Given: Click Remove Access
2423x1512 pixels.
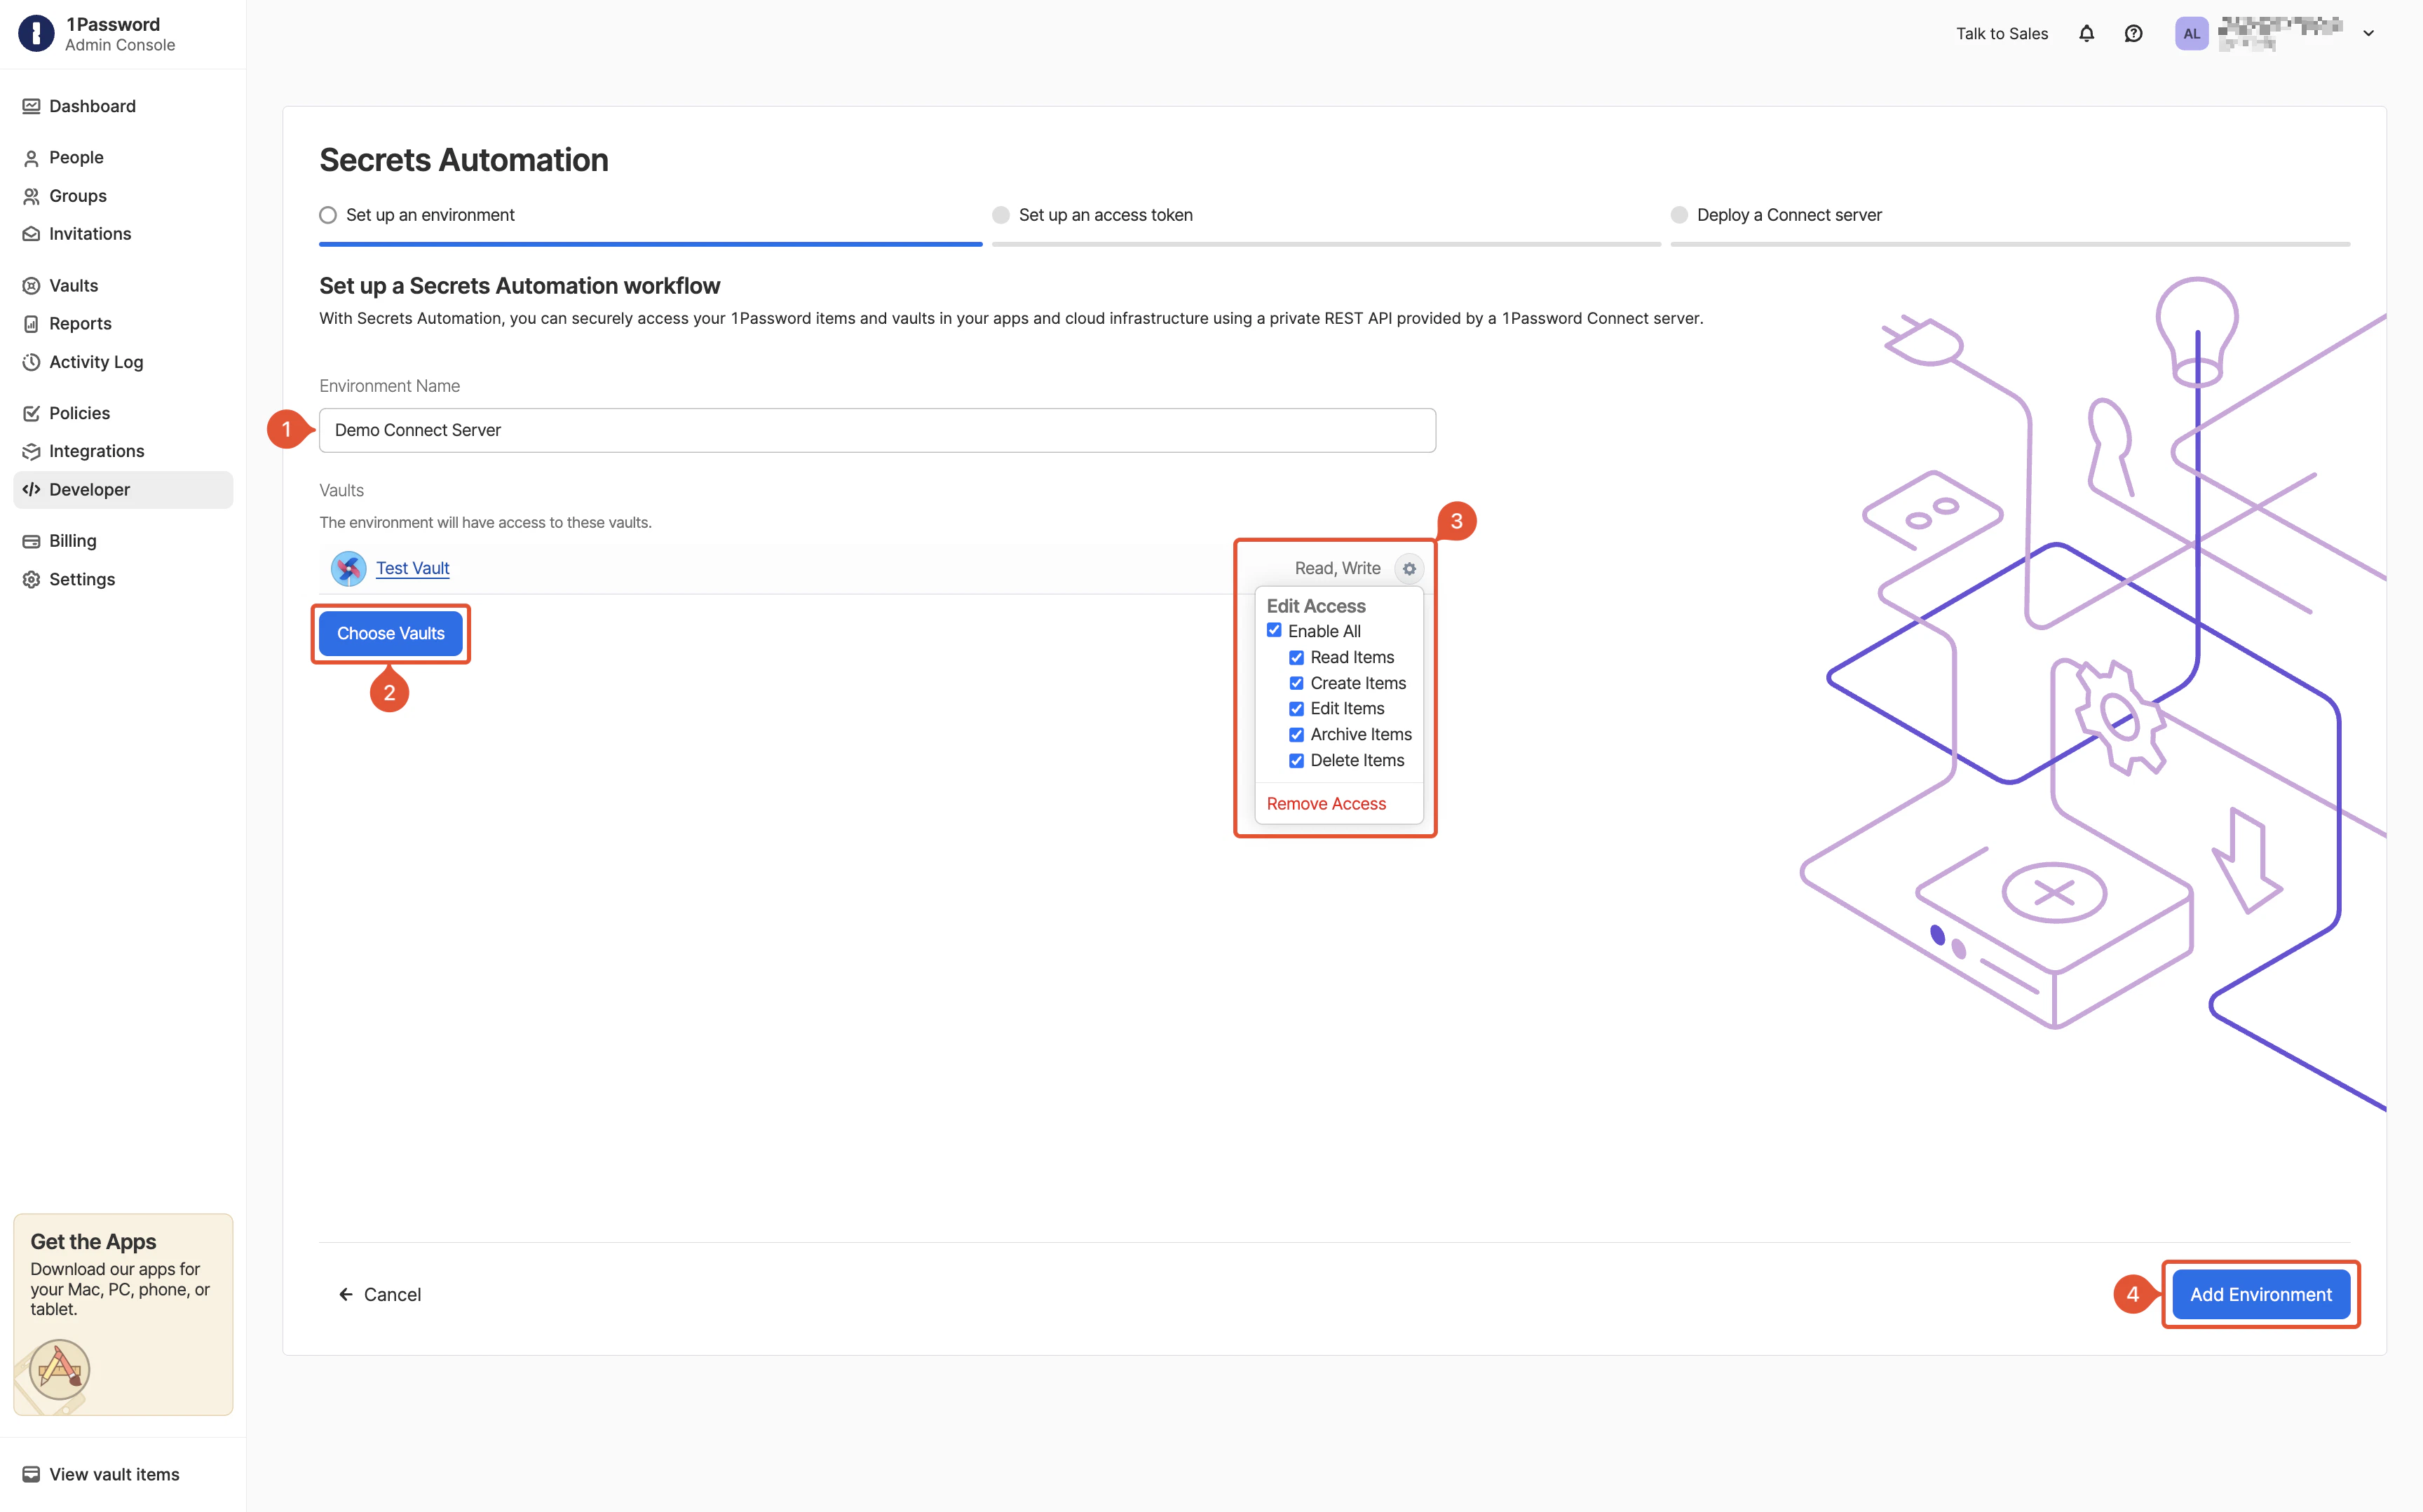Looking at the screenshot, I should pos(1326,804).
